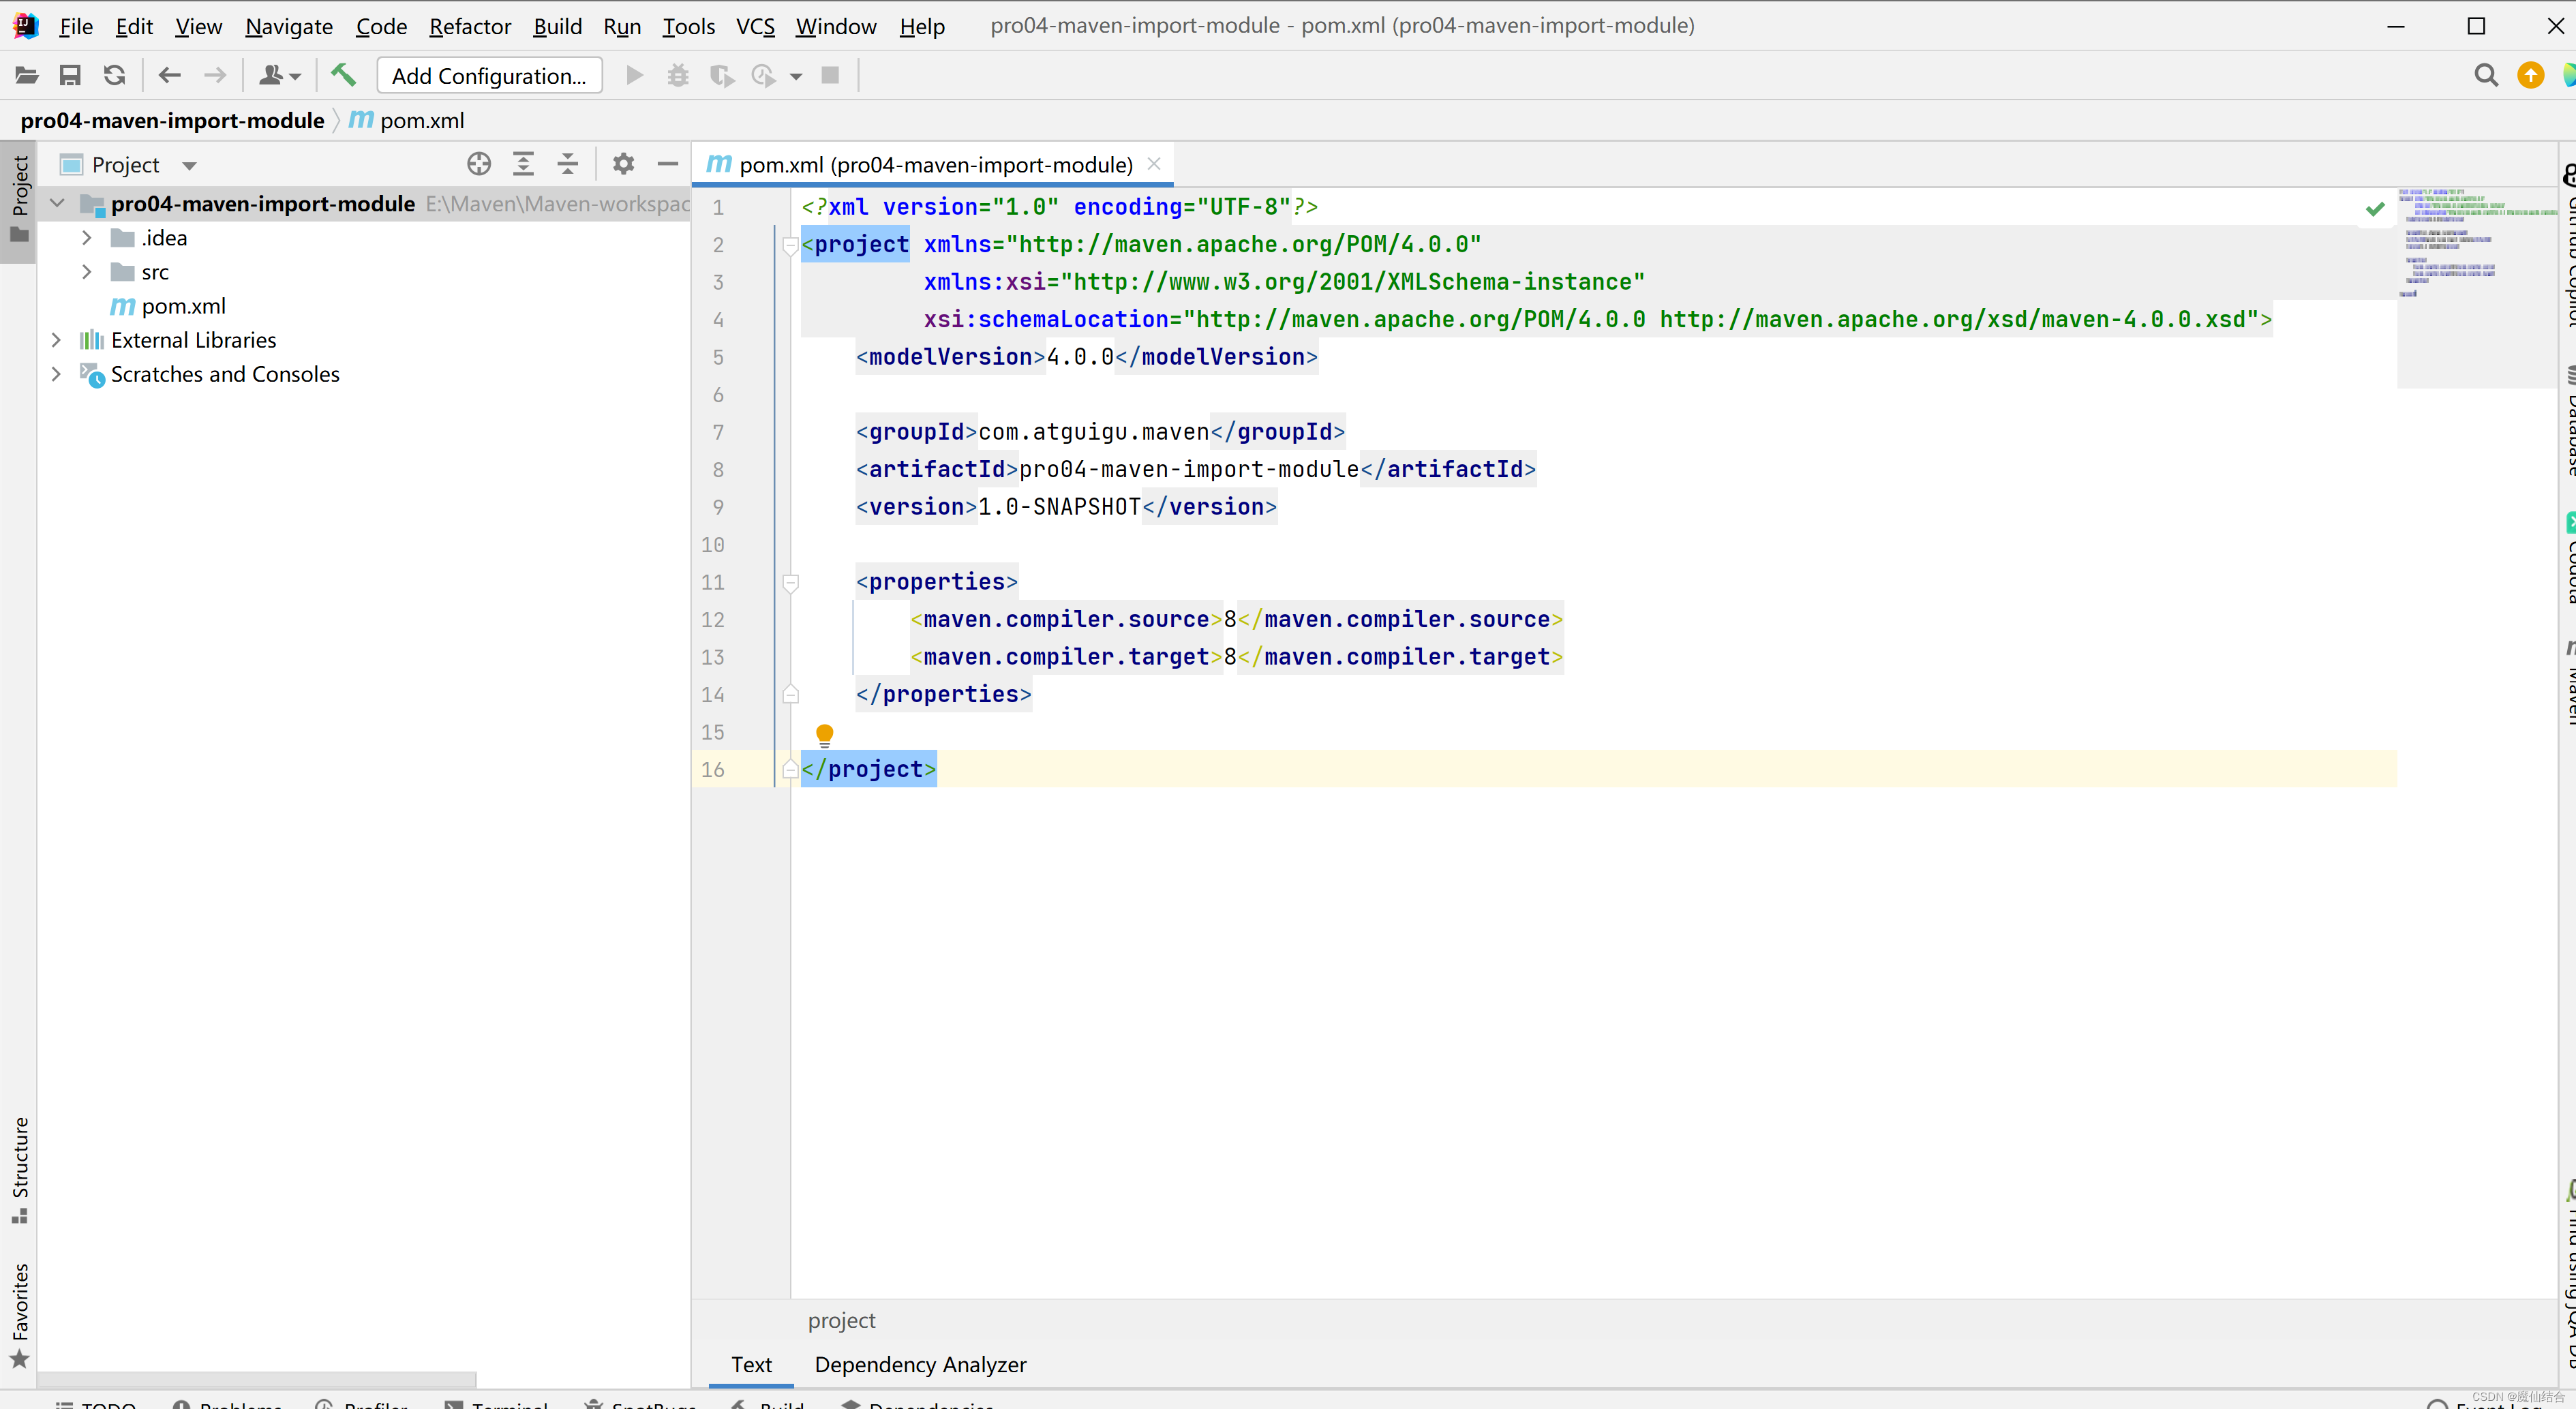Open the Refactor menu
The width and height of the screenshot is (2576, 1409).
[x=470, y=26]
